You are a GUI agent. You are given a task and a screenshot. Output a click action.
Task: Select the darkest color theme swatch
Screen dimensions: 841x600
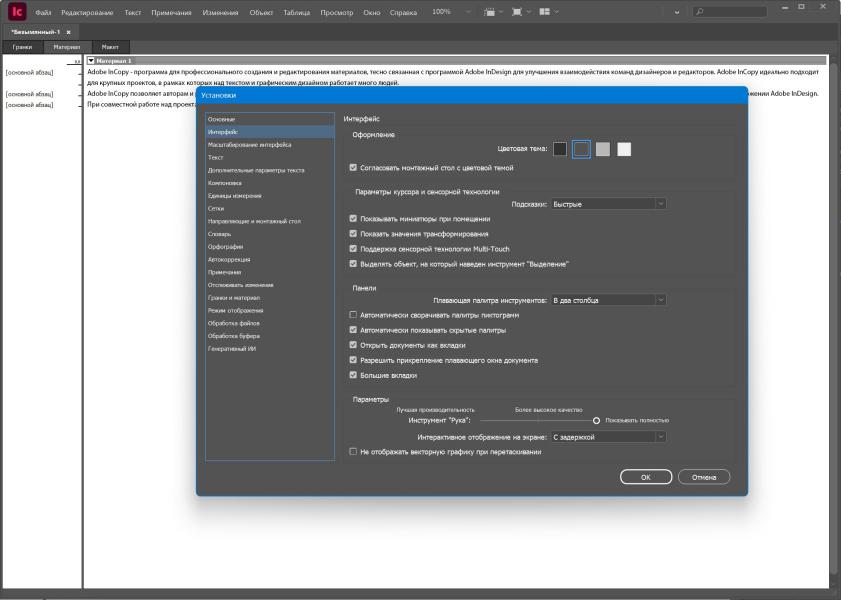(560, 149)
